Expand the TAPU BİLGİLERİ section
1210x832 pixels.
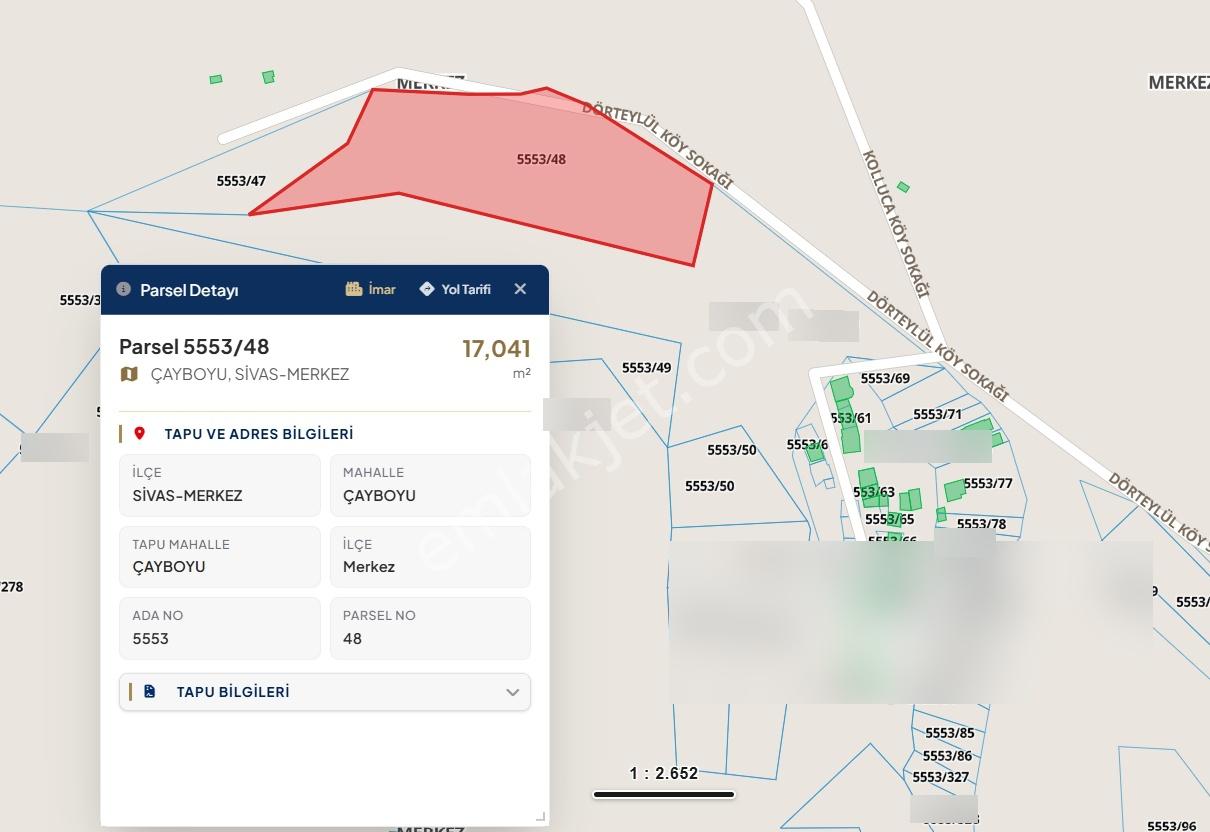coord(325,692)
